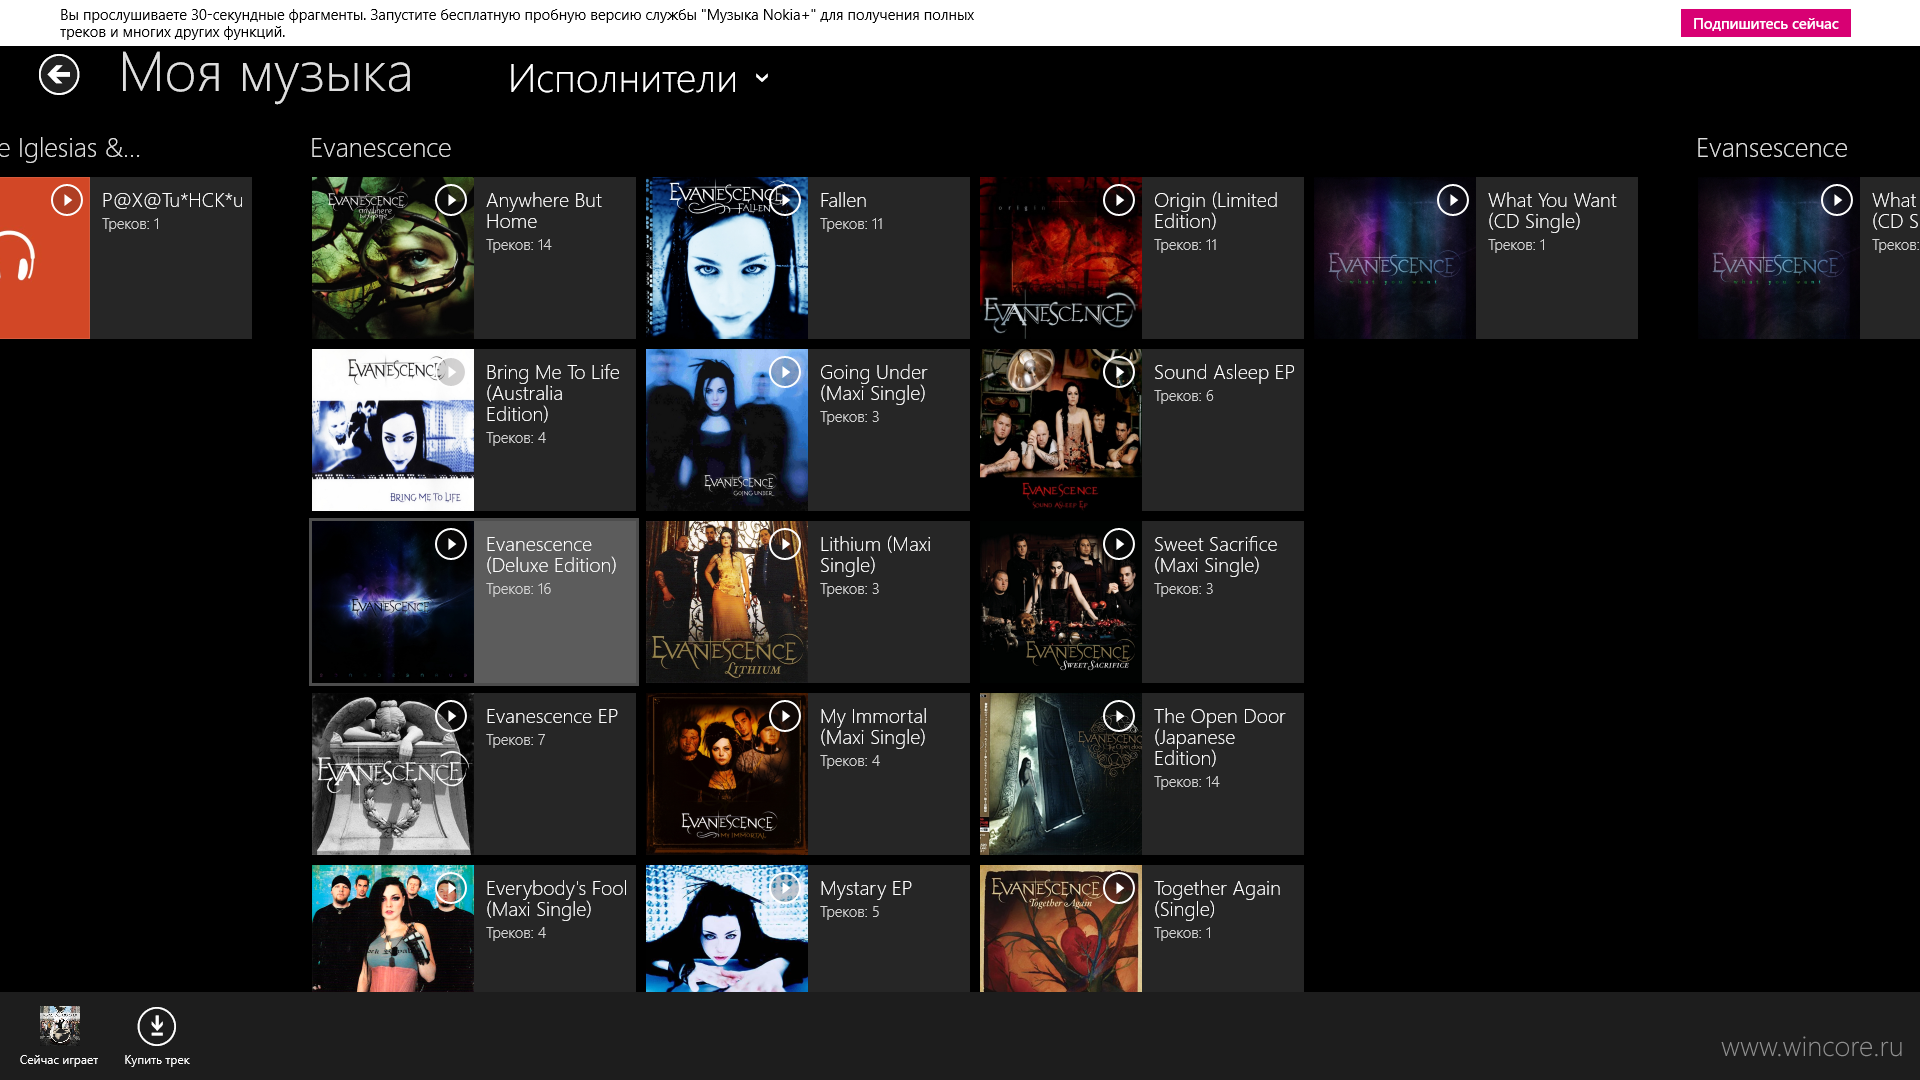1920x1080 pixels.
Task: Play Evanescence EP
Action: click(451, 716)
